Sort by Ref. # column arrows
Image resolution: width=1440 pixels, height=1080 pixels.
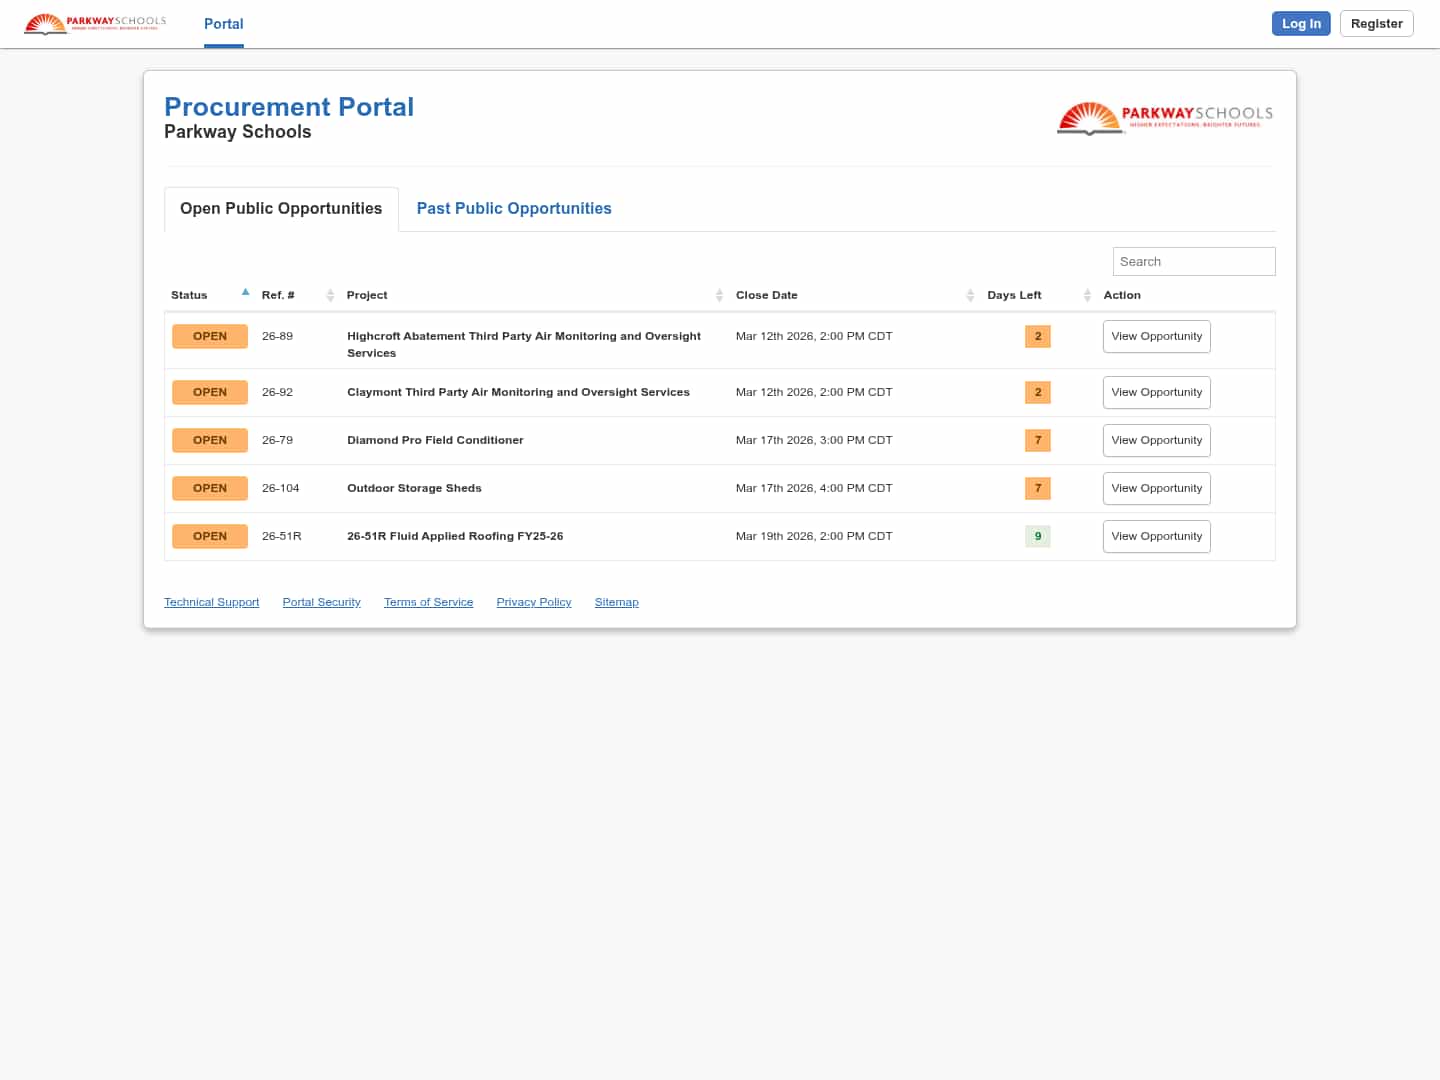click(330, 295)
